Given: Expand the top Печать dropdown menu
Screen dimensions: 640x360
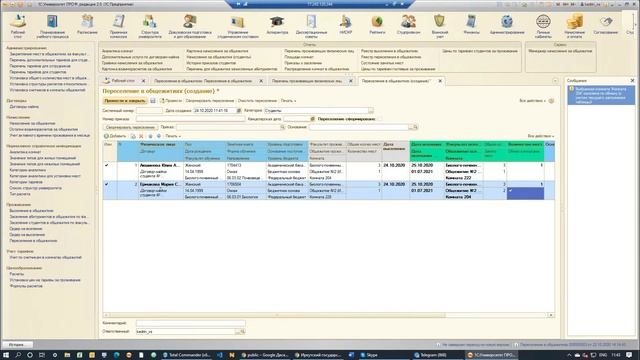Looking at the screenshot, I should [288, 100].
